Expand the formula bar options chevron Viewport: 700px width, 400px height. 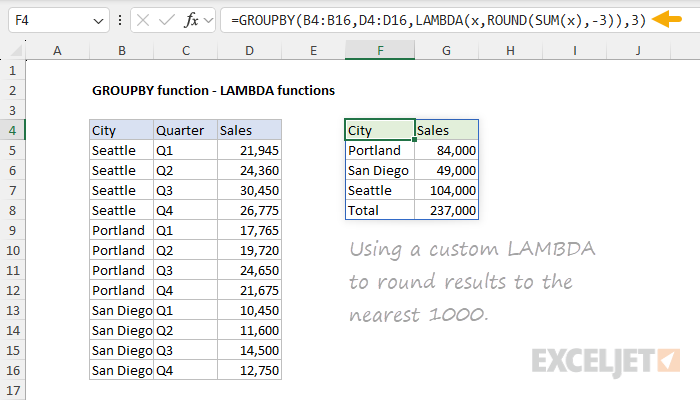208,20
